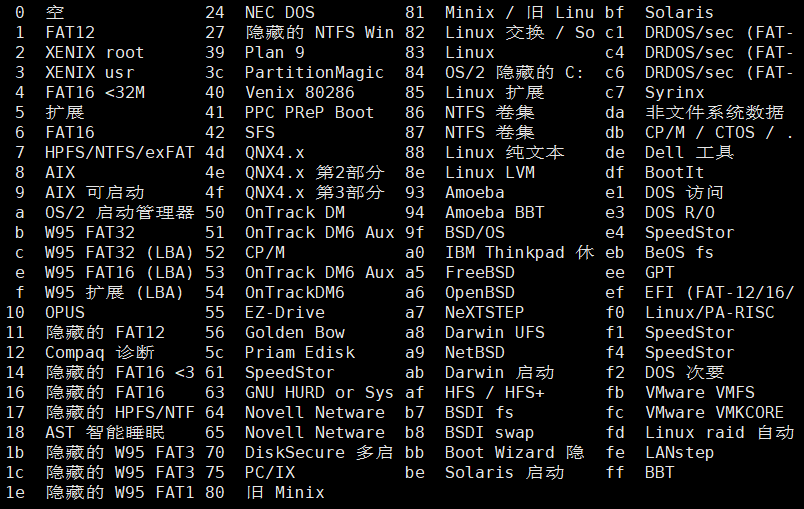
Task: Click the '非文件系统数据' entry
Action: 715,112
